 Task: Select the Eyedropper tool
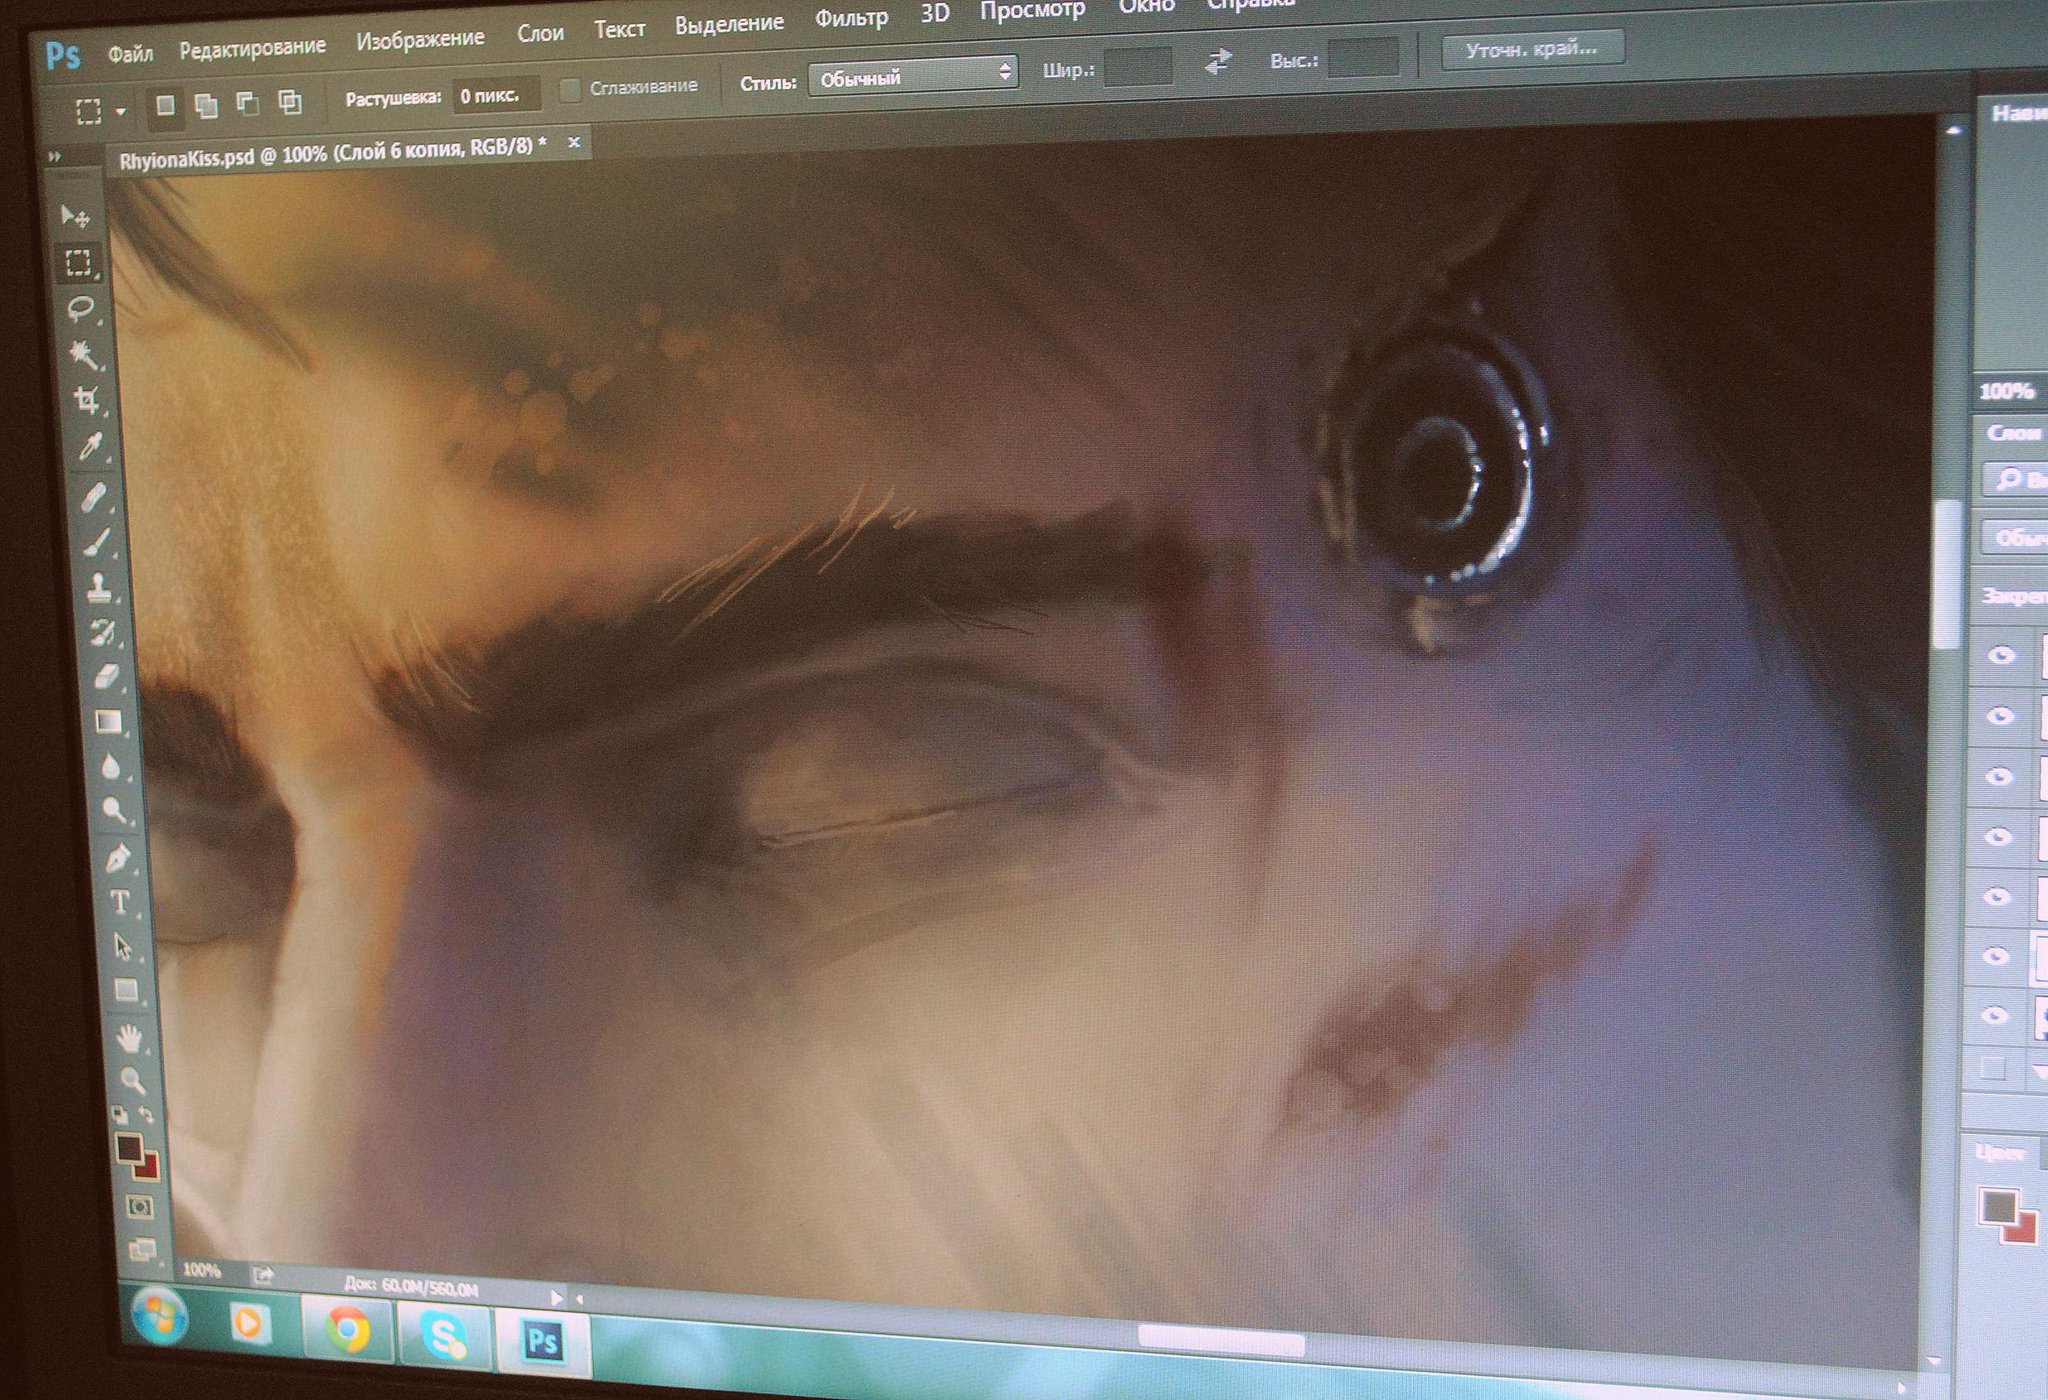pos(91,447)
